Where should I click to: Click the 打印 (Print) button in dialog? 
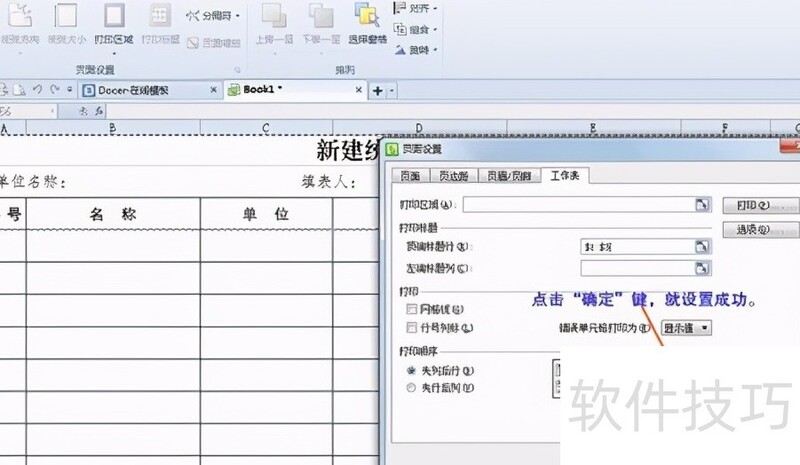point(761,205)
